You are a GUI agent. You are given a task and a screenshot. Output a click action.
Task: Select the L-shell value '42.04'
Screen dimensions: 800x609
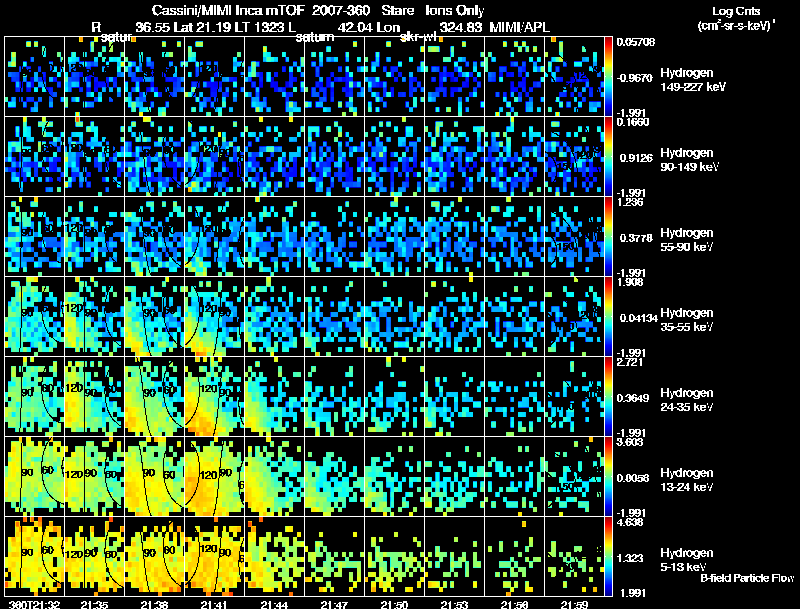pos(355,27)
